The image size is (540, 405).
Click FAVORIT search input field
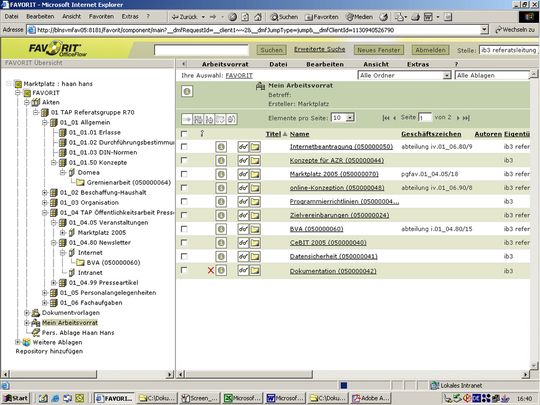[201, 50]
